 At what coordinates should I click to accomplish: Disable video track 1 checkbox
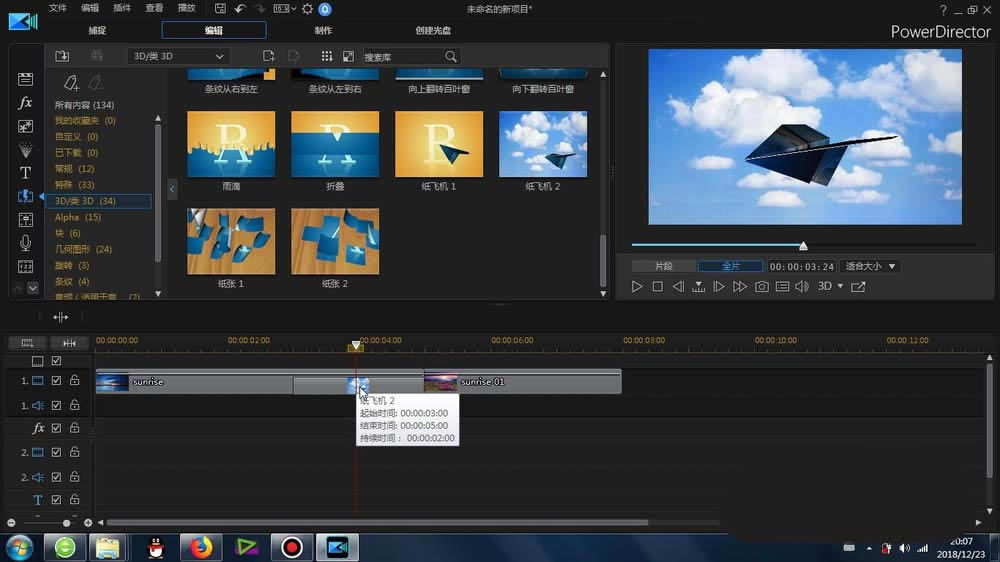[57, 381]
